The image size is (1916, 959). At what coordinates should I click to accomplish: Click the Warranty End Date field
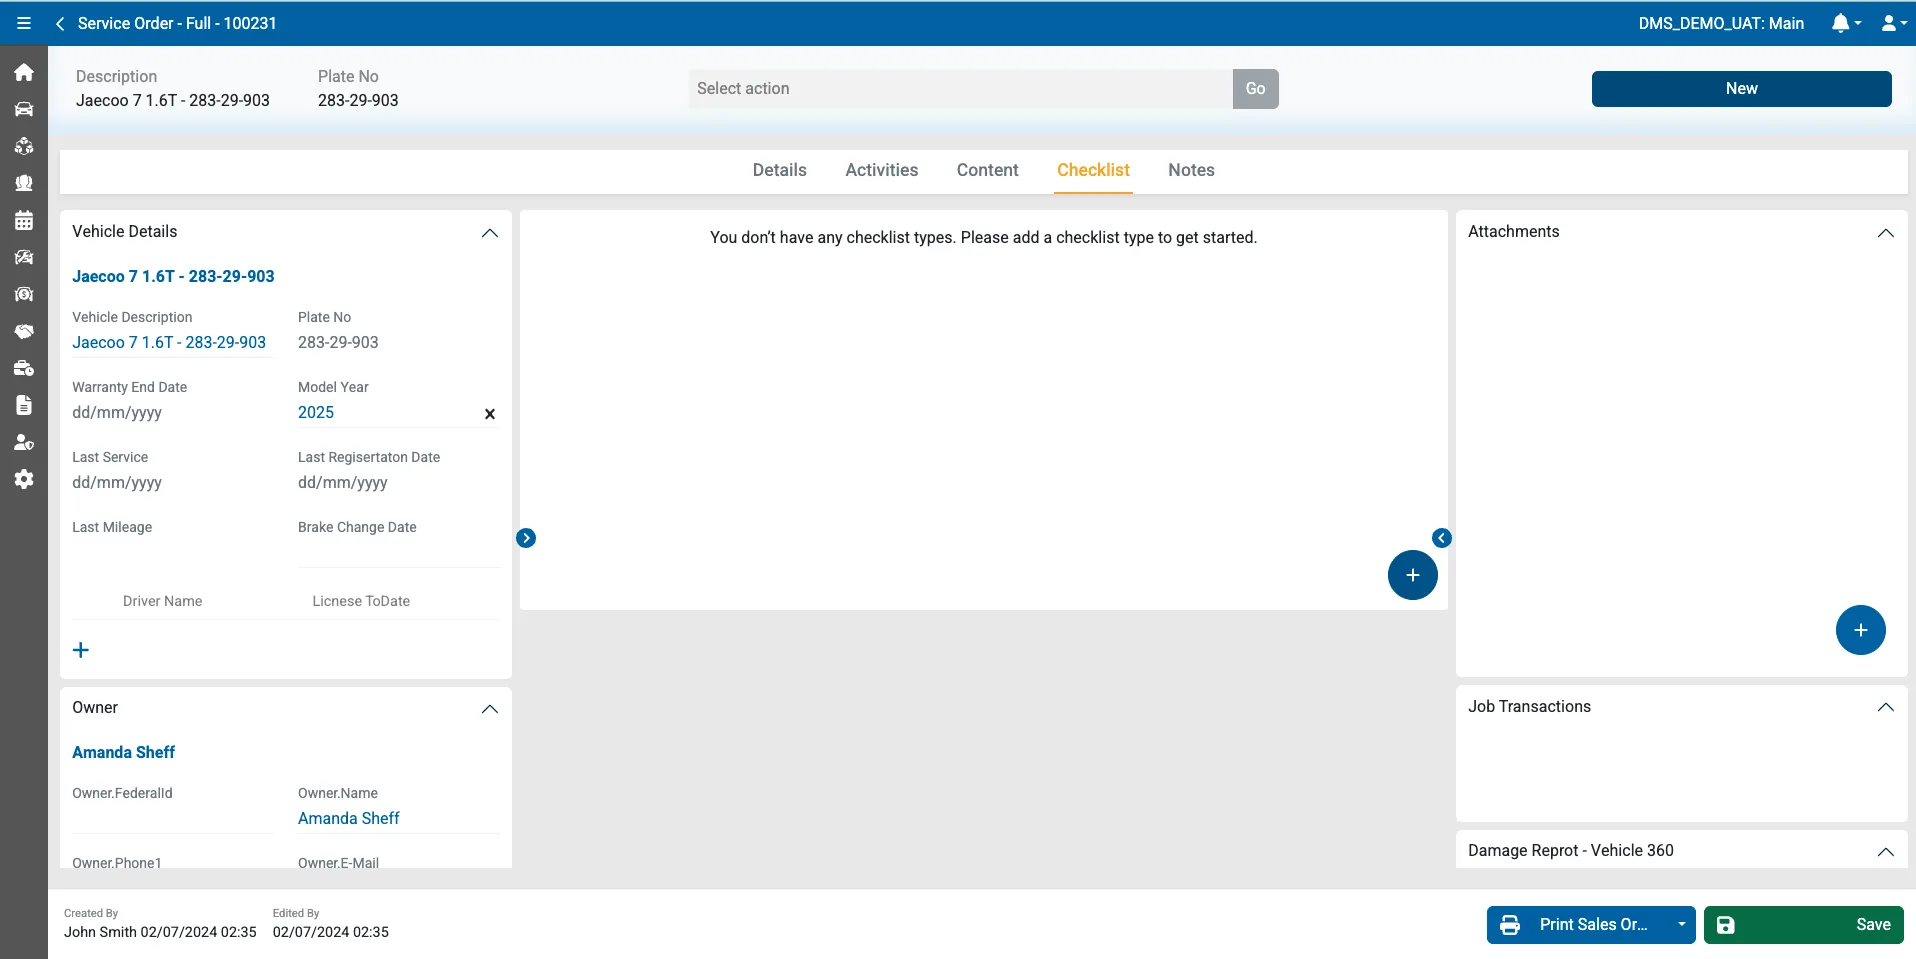click(x=173, y=412)
